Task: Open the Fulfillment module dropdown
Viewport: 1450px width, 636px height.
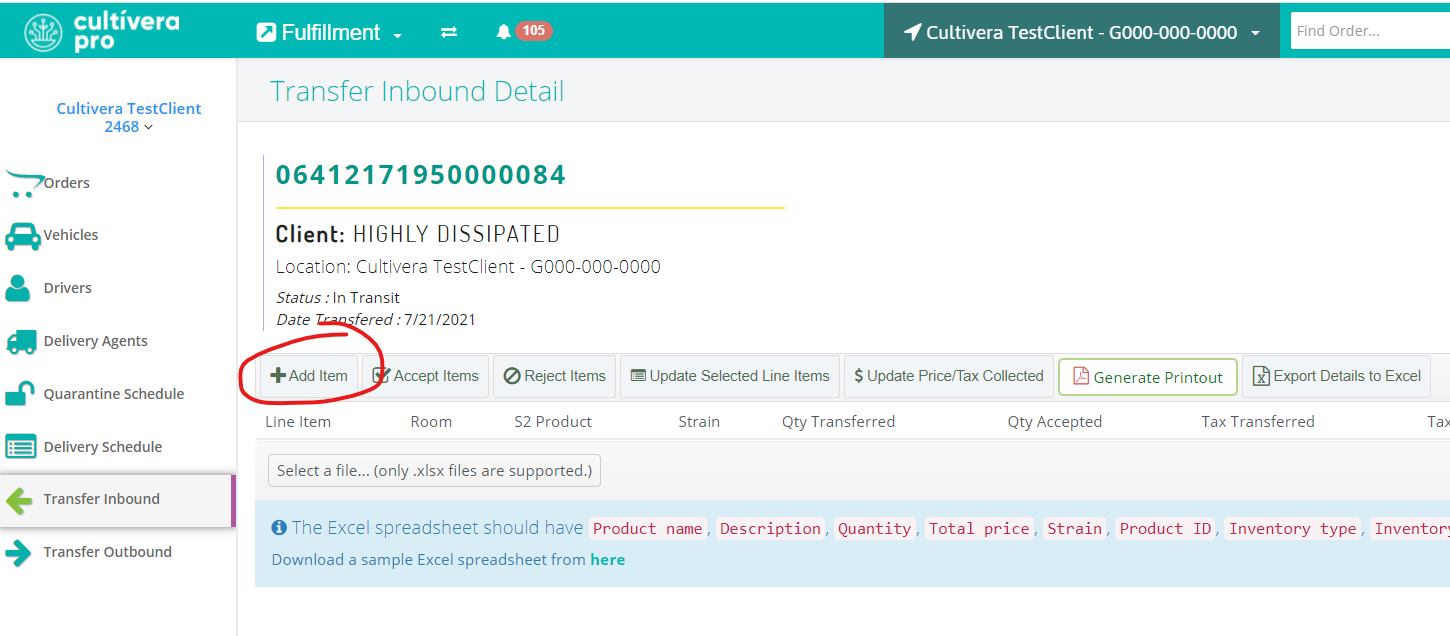Action: tap(330, 32)
